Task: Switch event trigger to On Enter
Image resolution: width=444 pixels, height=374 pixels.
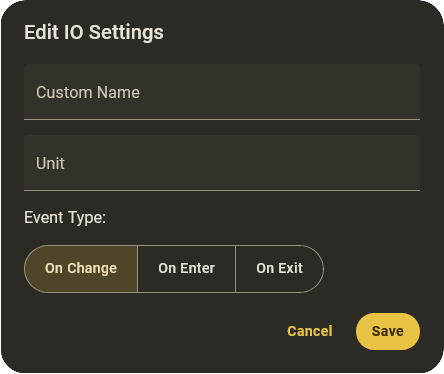Action: pos(186,269)
